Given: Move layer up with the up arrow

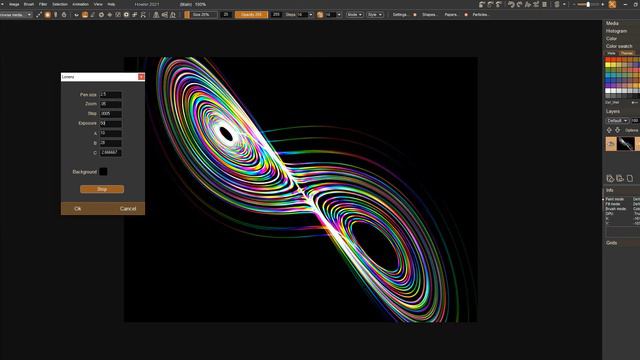Looking at the screenshot, I should 609,130.
